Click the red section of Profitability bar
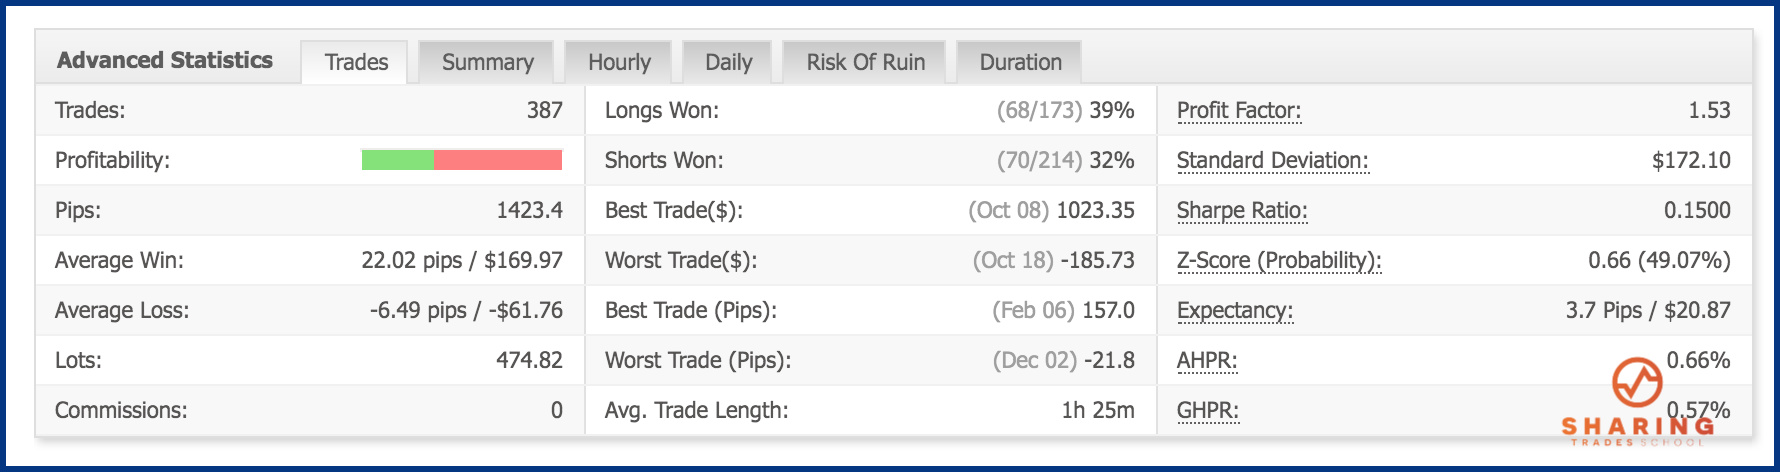Screen dimensions: 1780x472 (x=498, y=160)
